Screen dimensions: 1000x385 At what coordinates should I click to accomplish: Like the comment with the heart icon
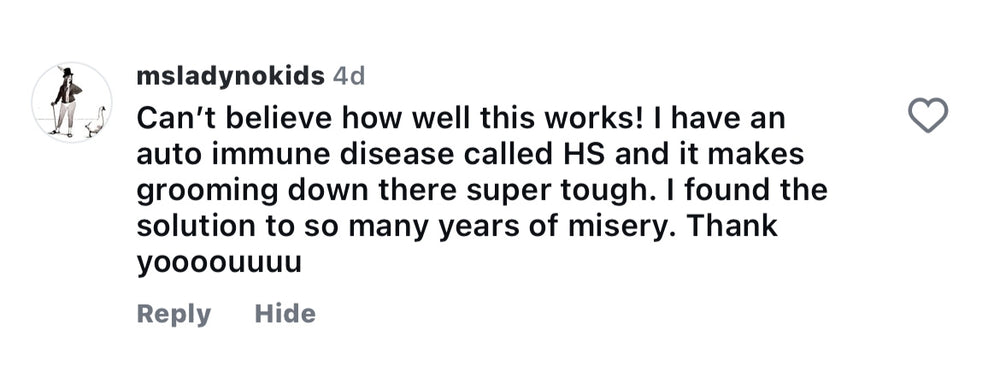tap(927, 116)
